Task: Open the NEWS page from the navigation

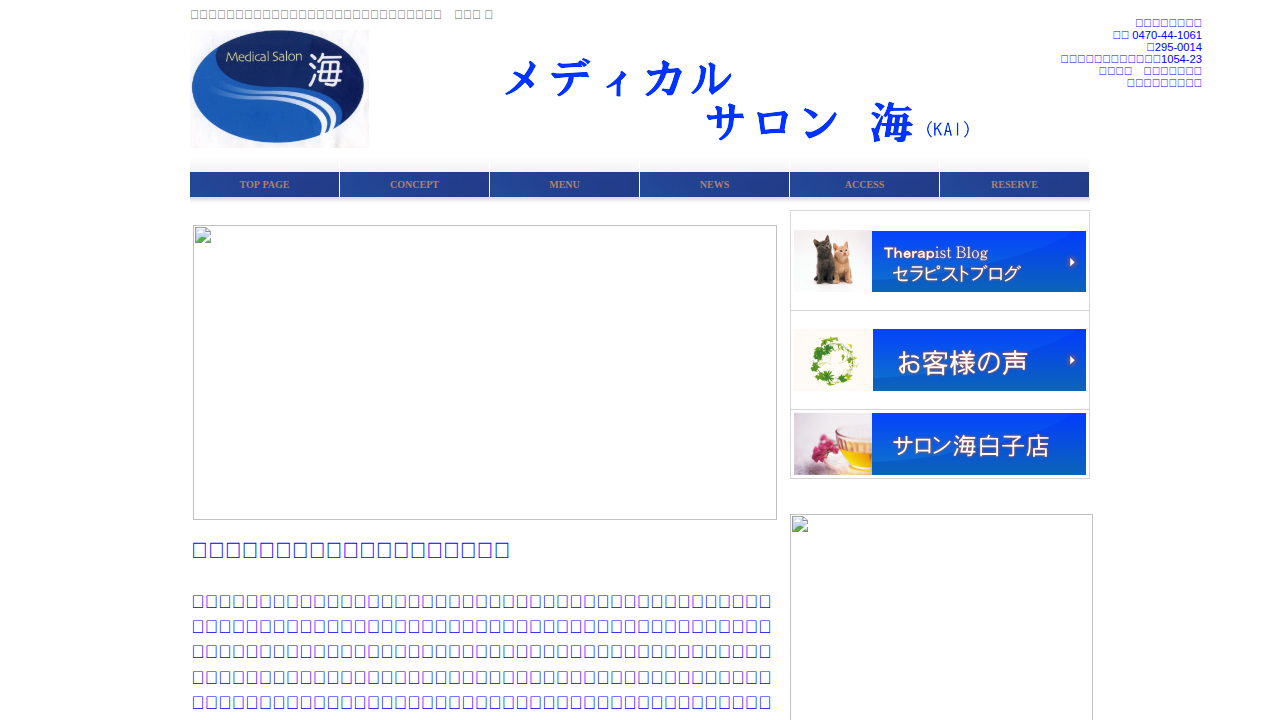Action: point(714,185)
